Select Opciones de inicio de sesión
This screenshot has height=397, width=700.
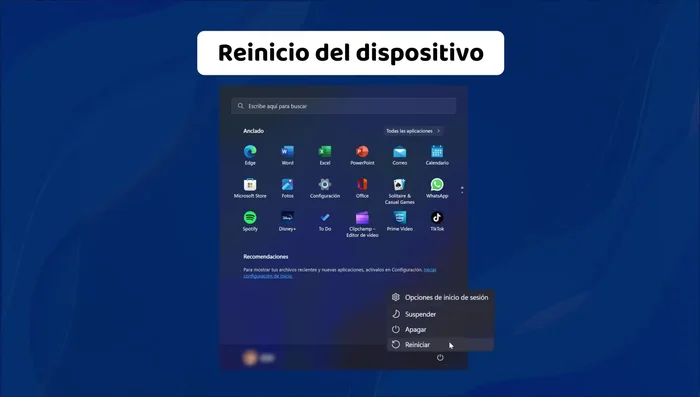coord(440,297)
